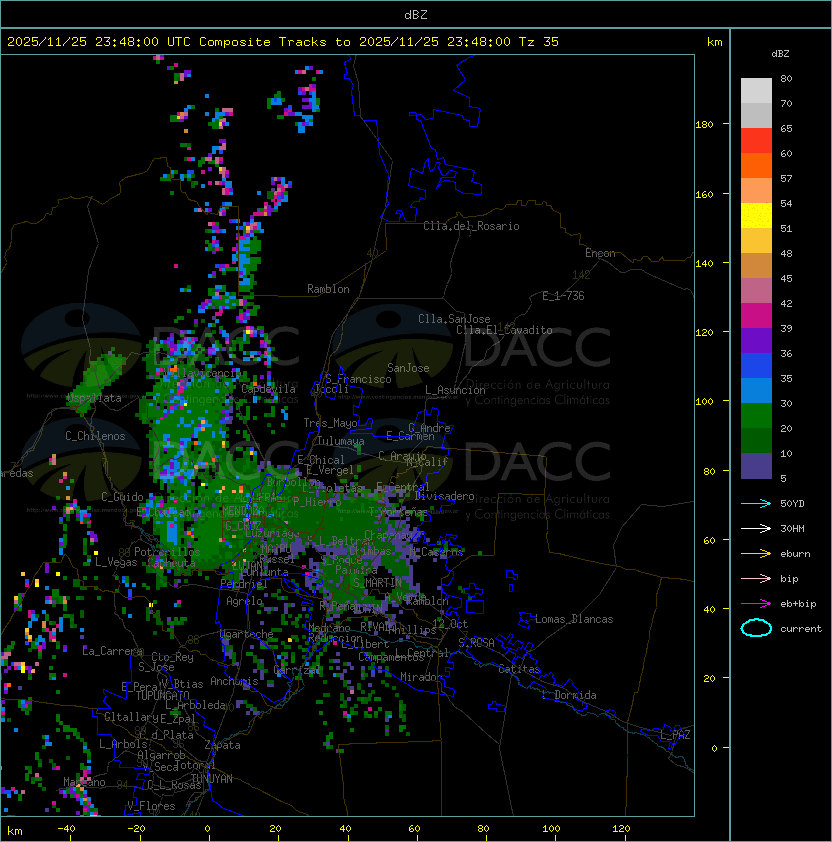Select the light orange 57-54 dBZ swatch
The image size is (832, 842).
pos(756,191)
